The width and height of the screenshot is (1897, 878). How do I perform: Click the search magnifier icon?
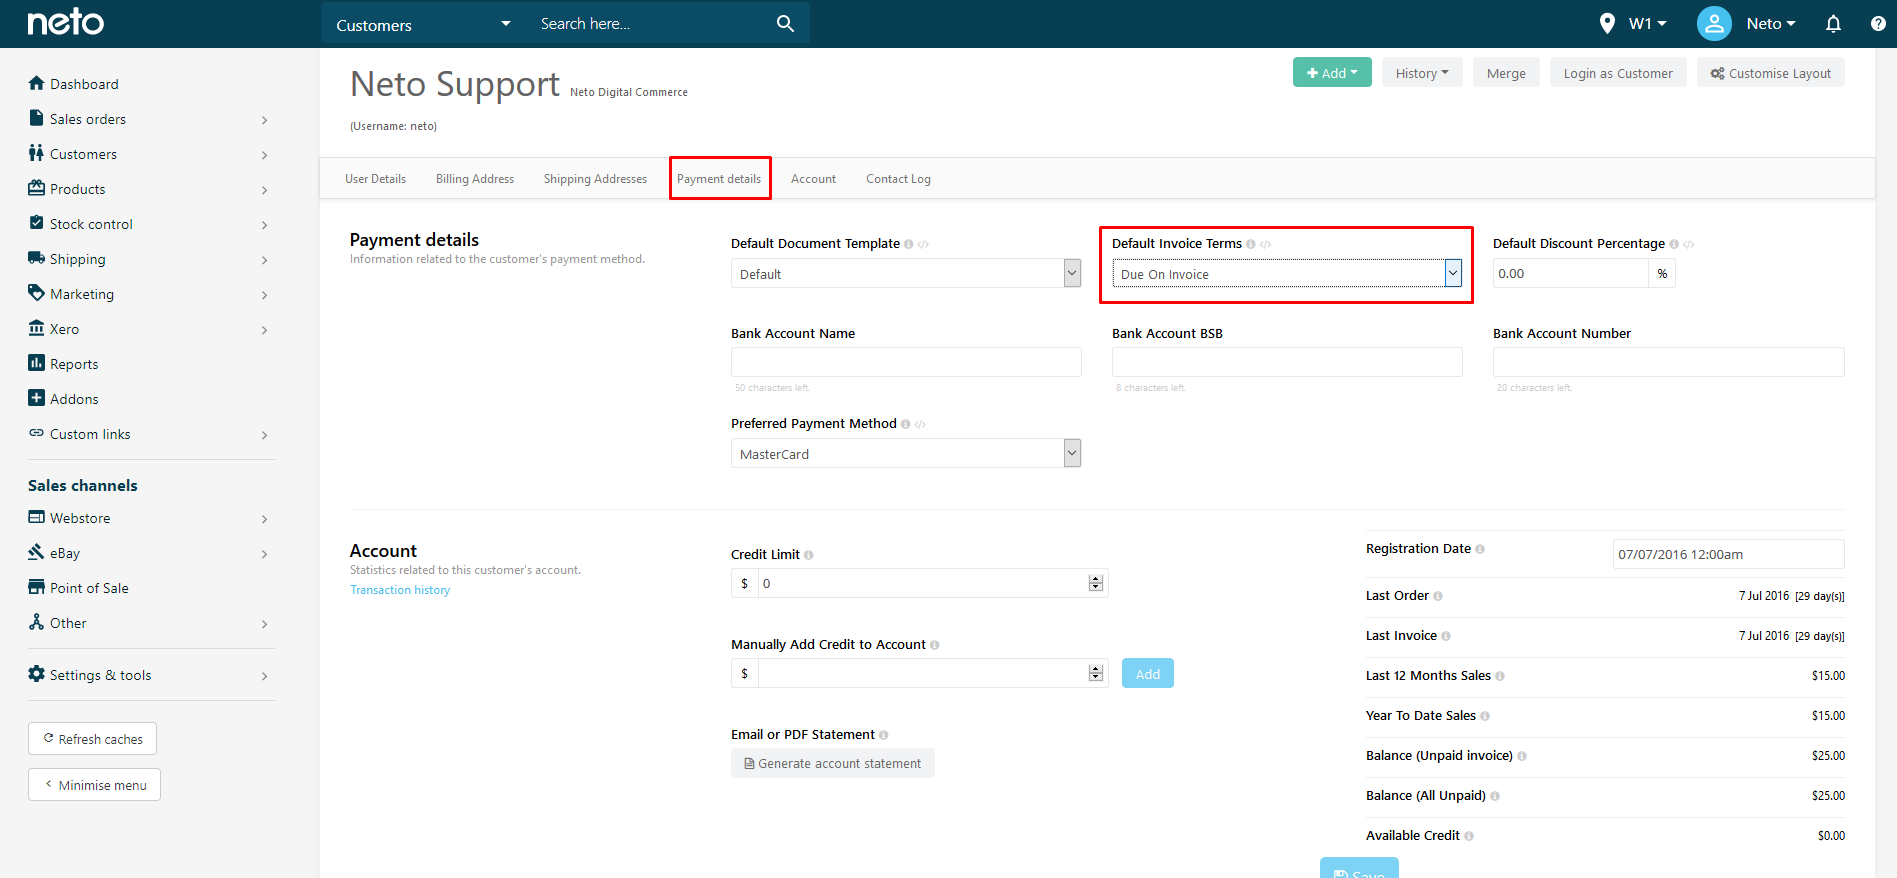[785, 23]
